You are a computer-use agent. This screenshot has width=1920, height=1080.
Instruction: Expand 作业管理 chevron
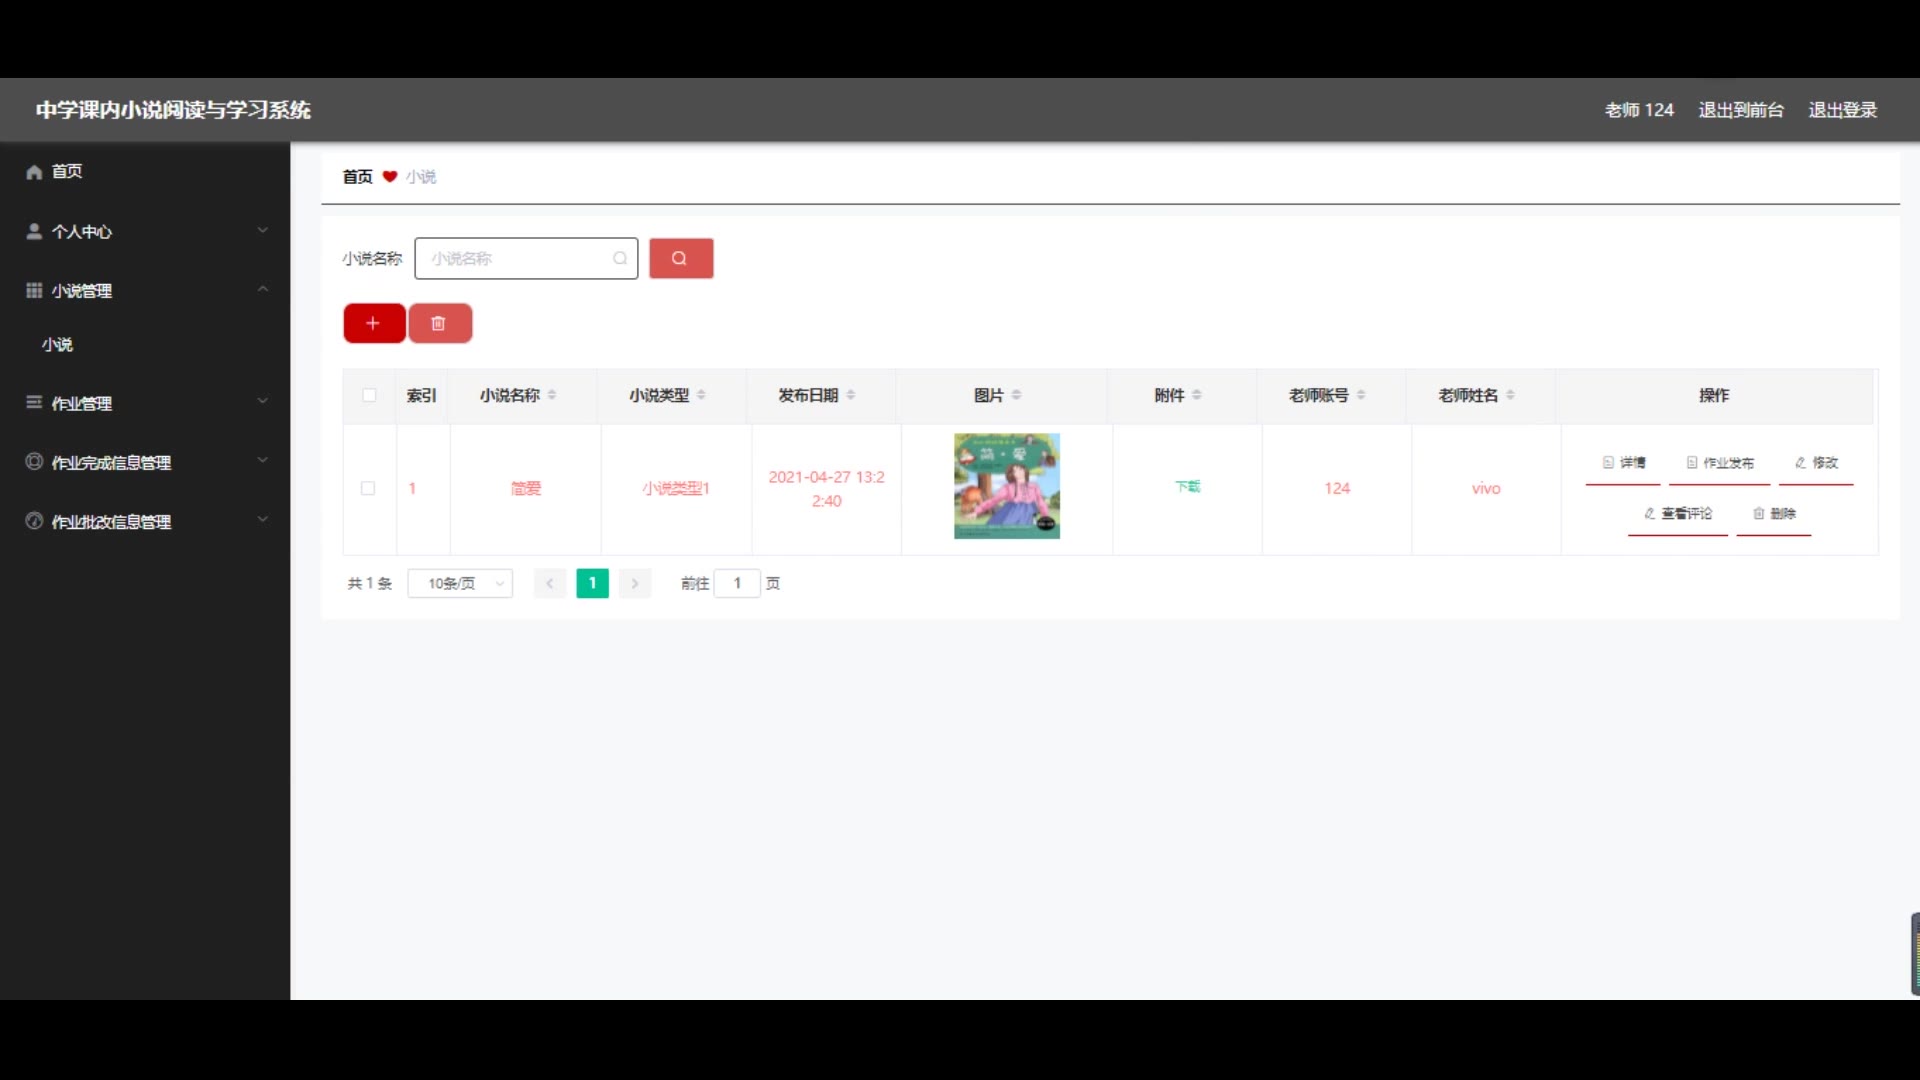point(263,401)
